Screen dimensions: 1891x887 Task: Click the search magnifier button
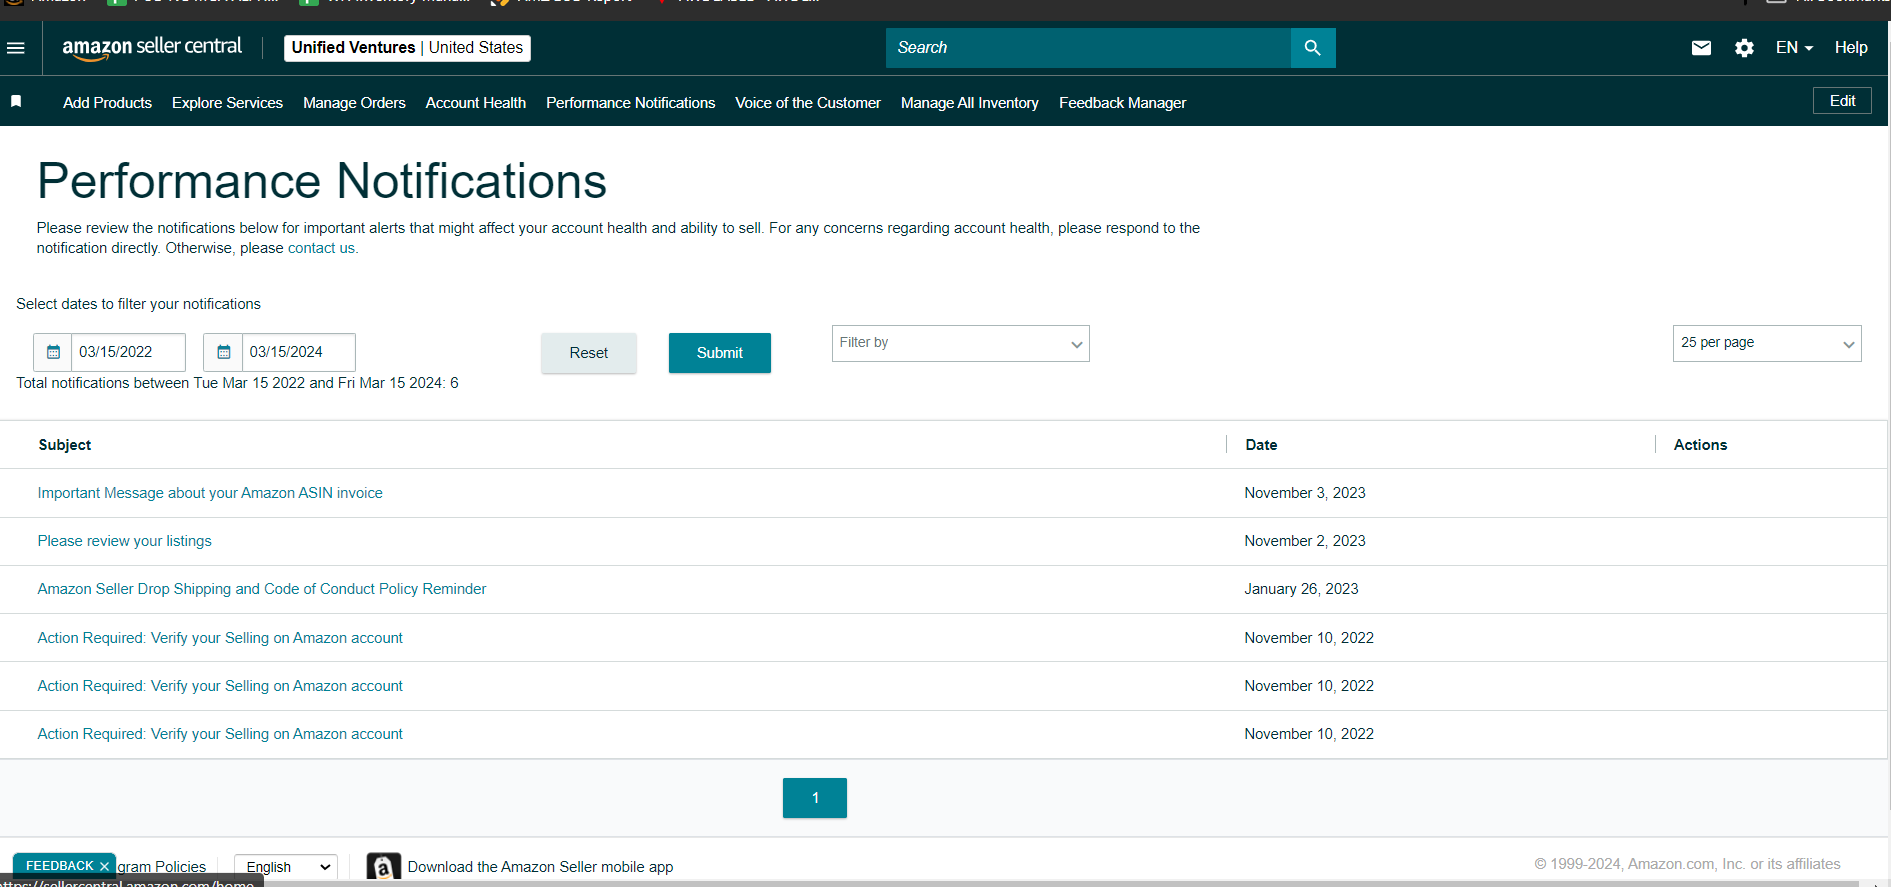tap(1313, 48)
